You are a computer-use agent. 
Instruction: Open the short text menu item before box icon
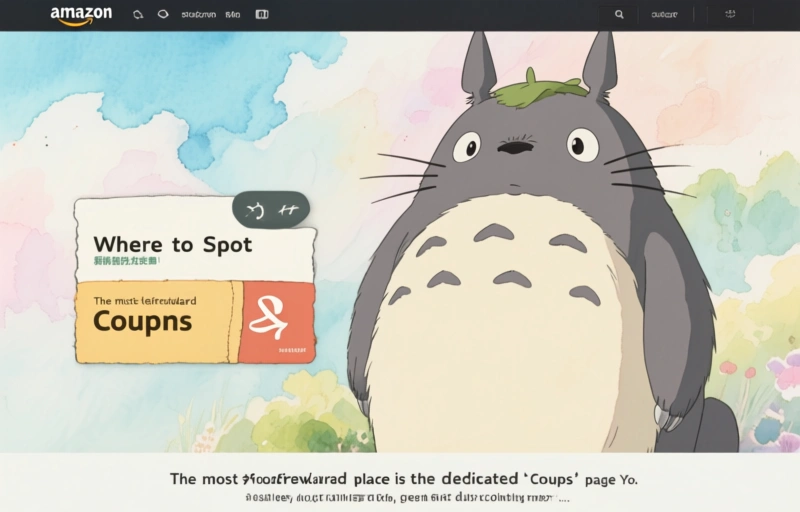pos(233,15)
